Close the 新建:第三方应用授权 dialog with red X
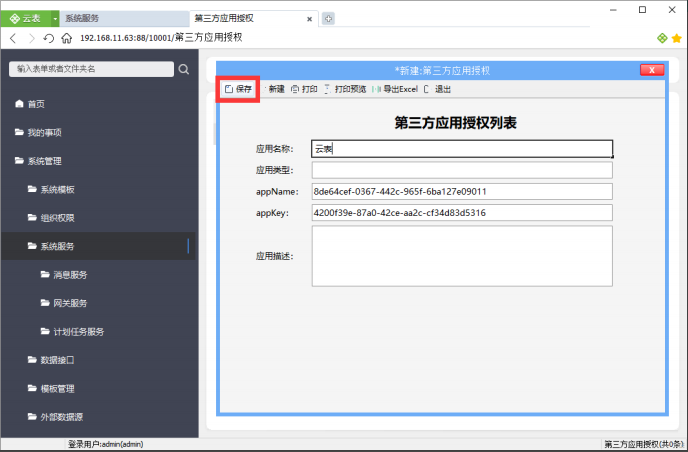 pyautogui.click(x=652, y=70)
